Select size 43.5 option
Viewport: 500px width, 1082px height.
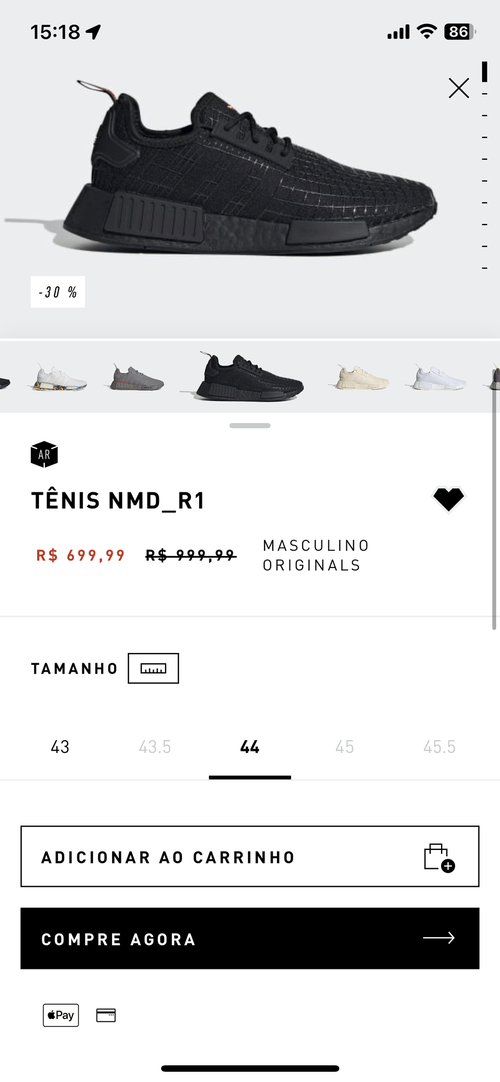tap(154, 747)
